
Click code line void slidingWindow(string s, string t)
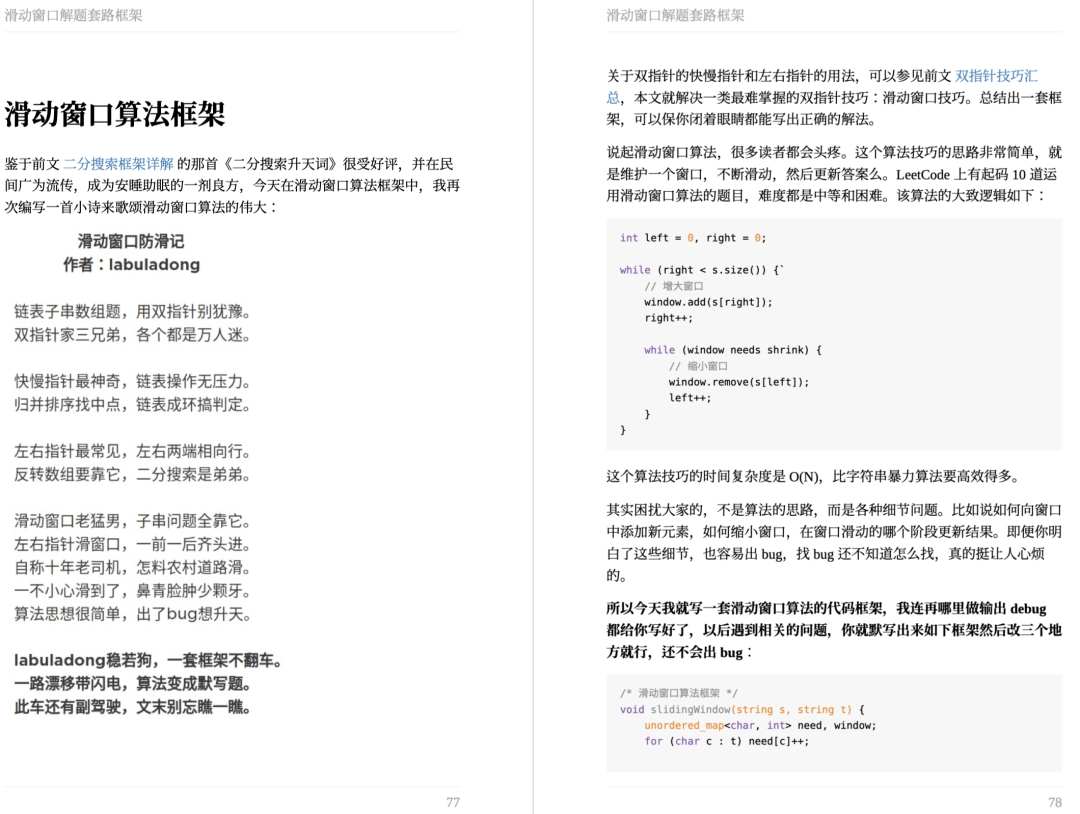point(742,709)
